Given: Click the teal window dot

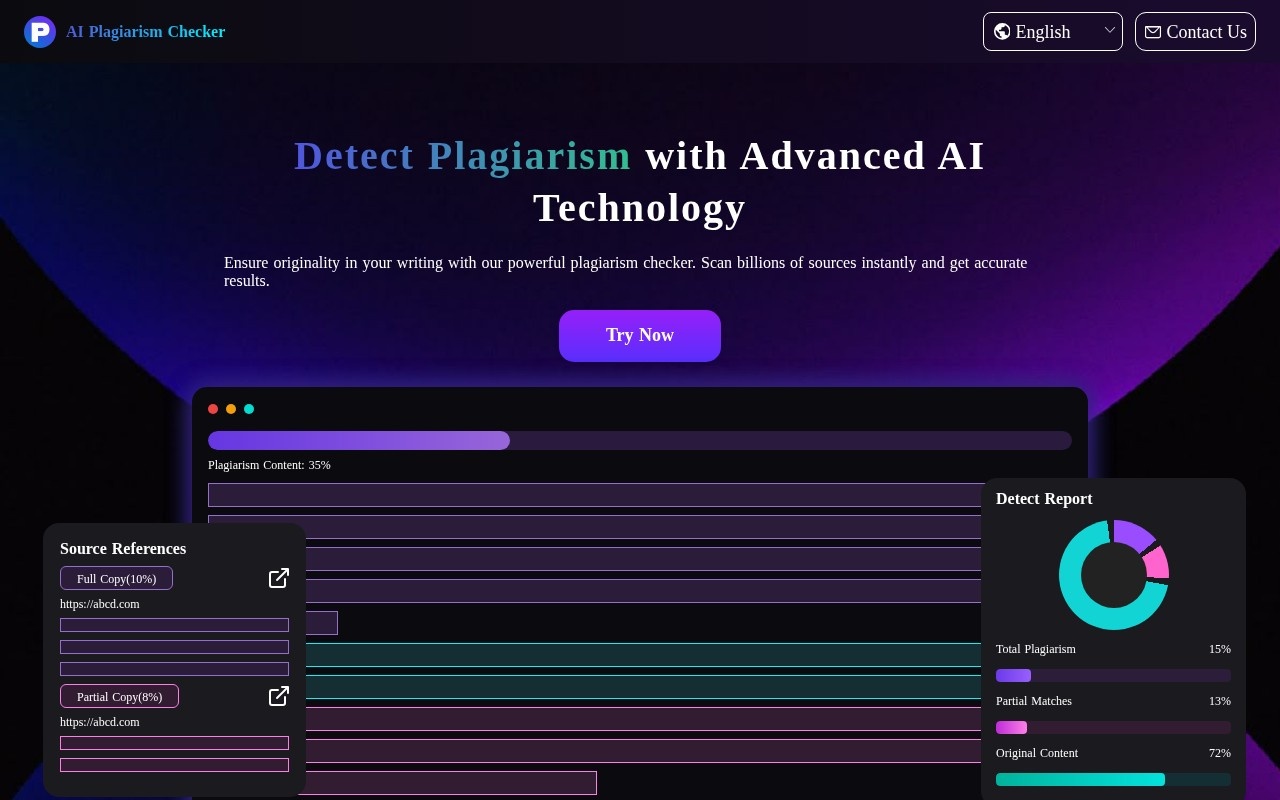Looking at the screenshot, I should click(249, 409).
